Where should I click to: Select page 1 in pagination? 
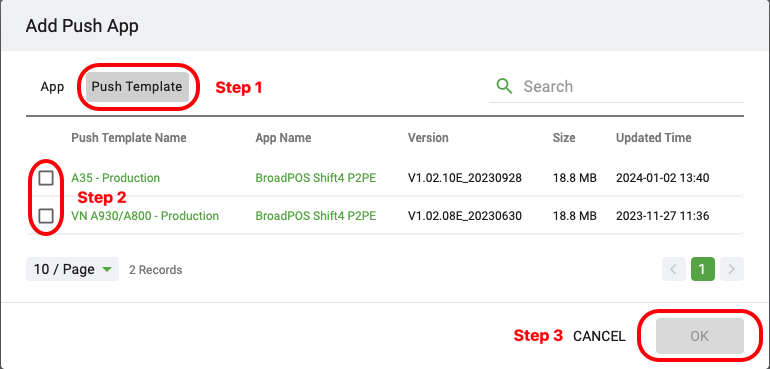[x=703, y=269]
